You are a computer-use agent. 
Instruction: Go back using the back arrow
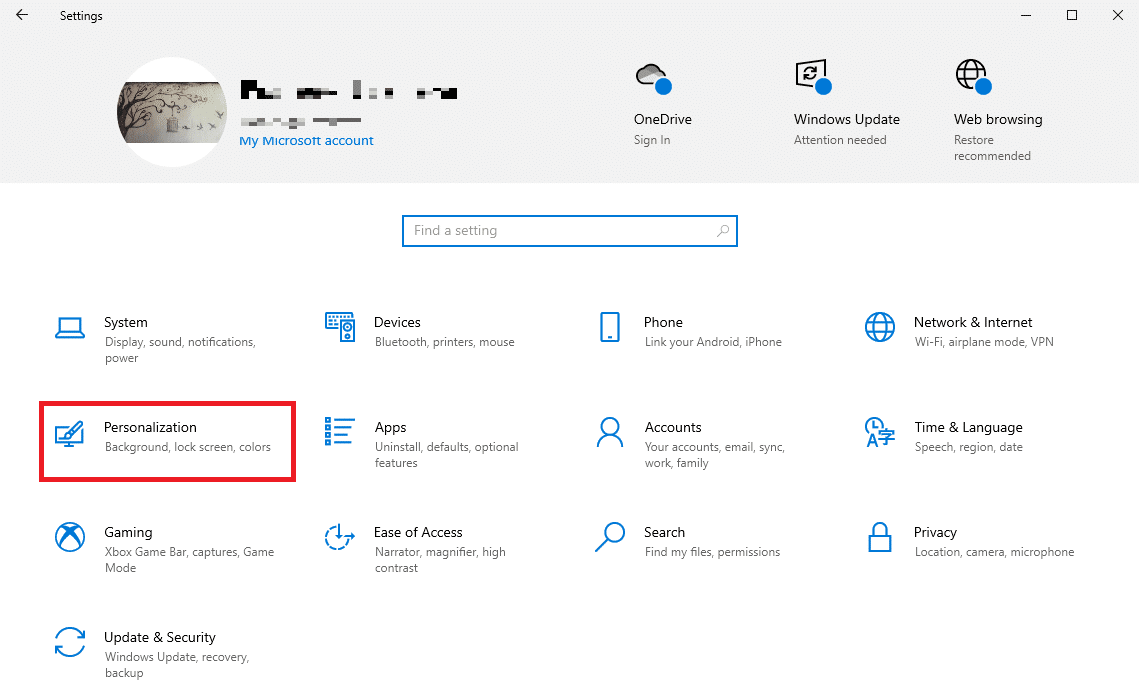point(22,15)
